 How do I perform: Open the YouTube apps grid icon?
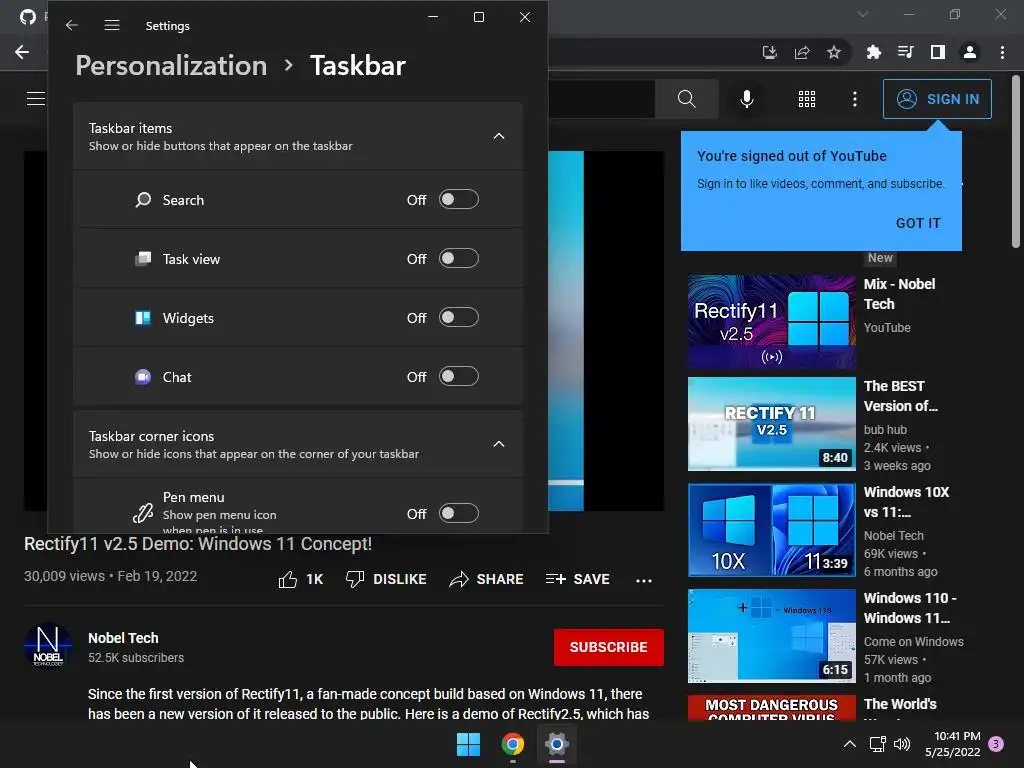(x=807, y=99)
